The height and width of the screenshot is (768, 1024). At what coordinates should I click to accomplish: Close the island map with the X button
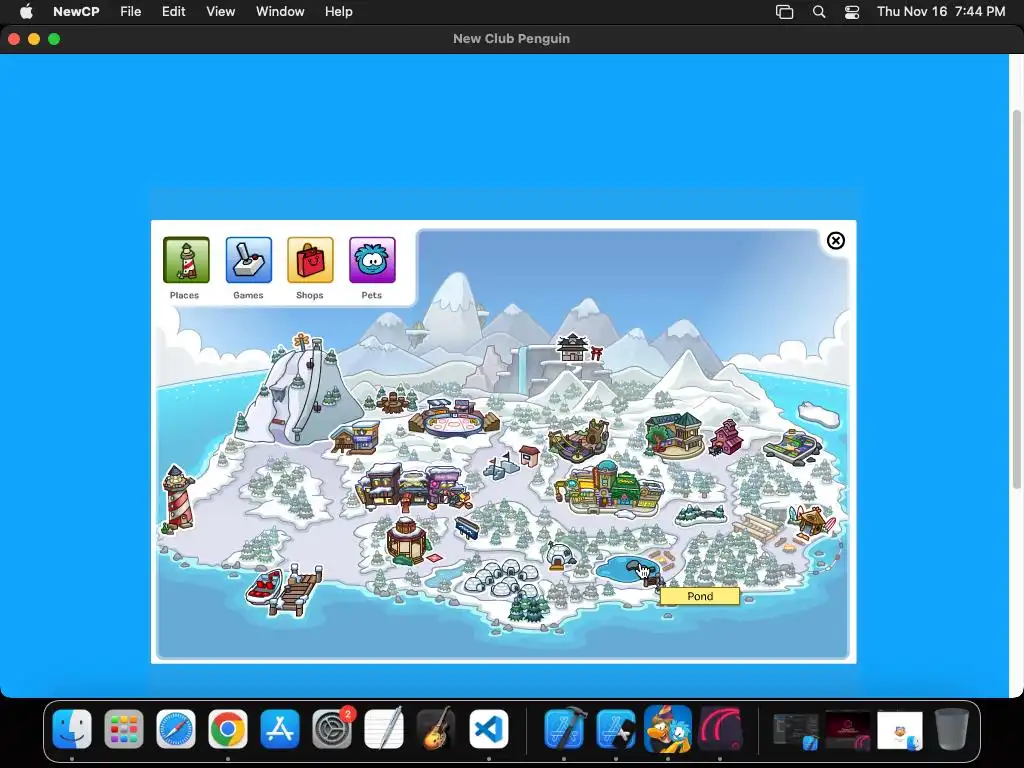835,241
